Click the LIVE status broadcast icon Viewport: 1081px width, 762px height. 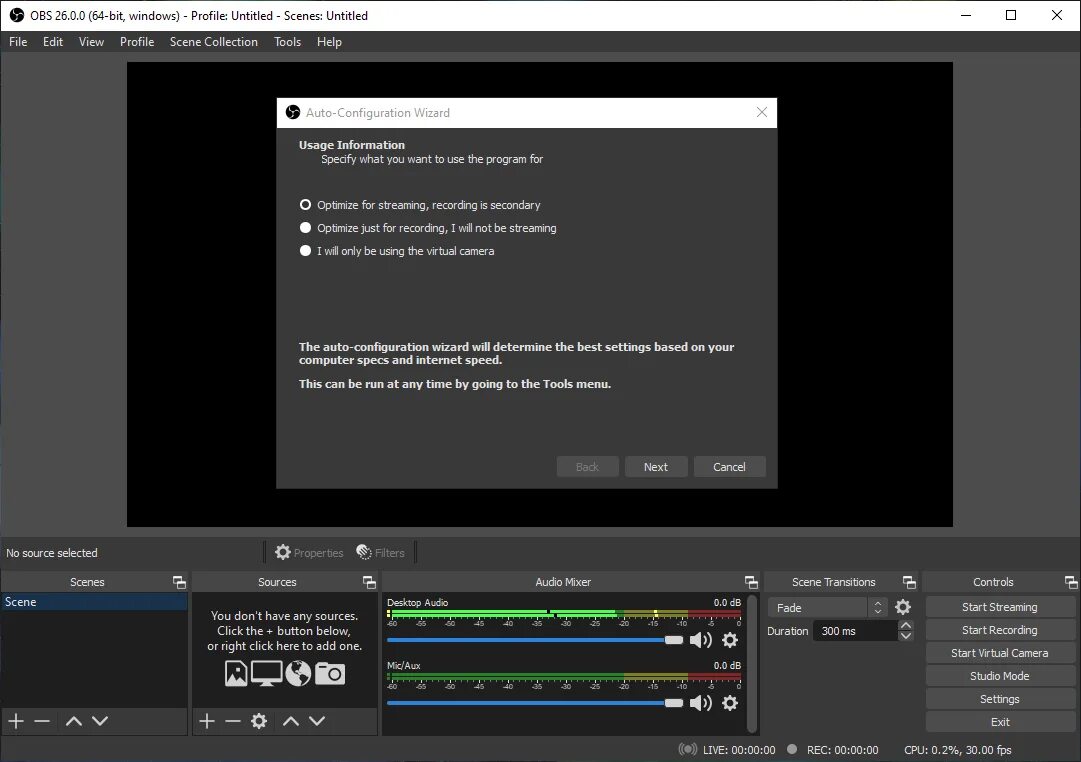click(x=687, y=749)
